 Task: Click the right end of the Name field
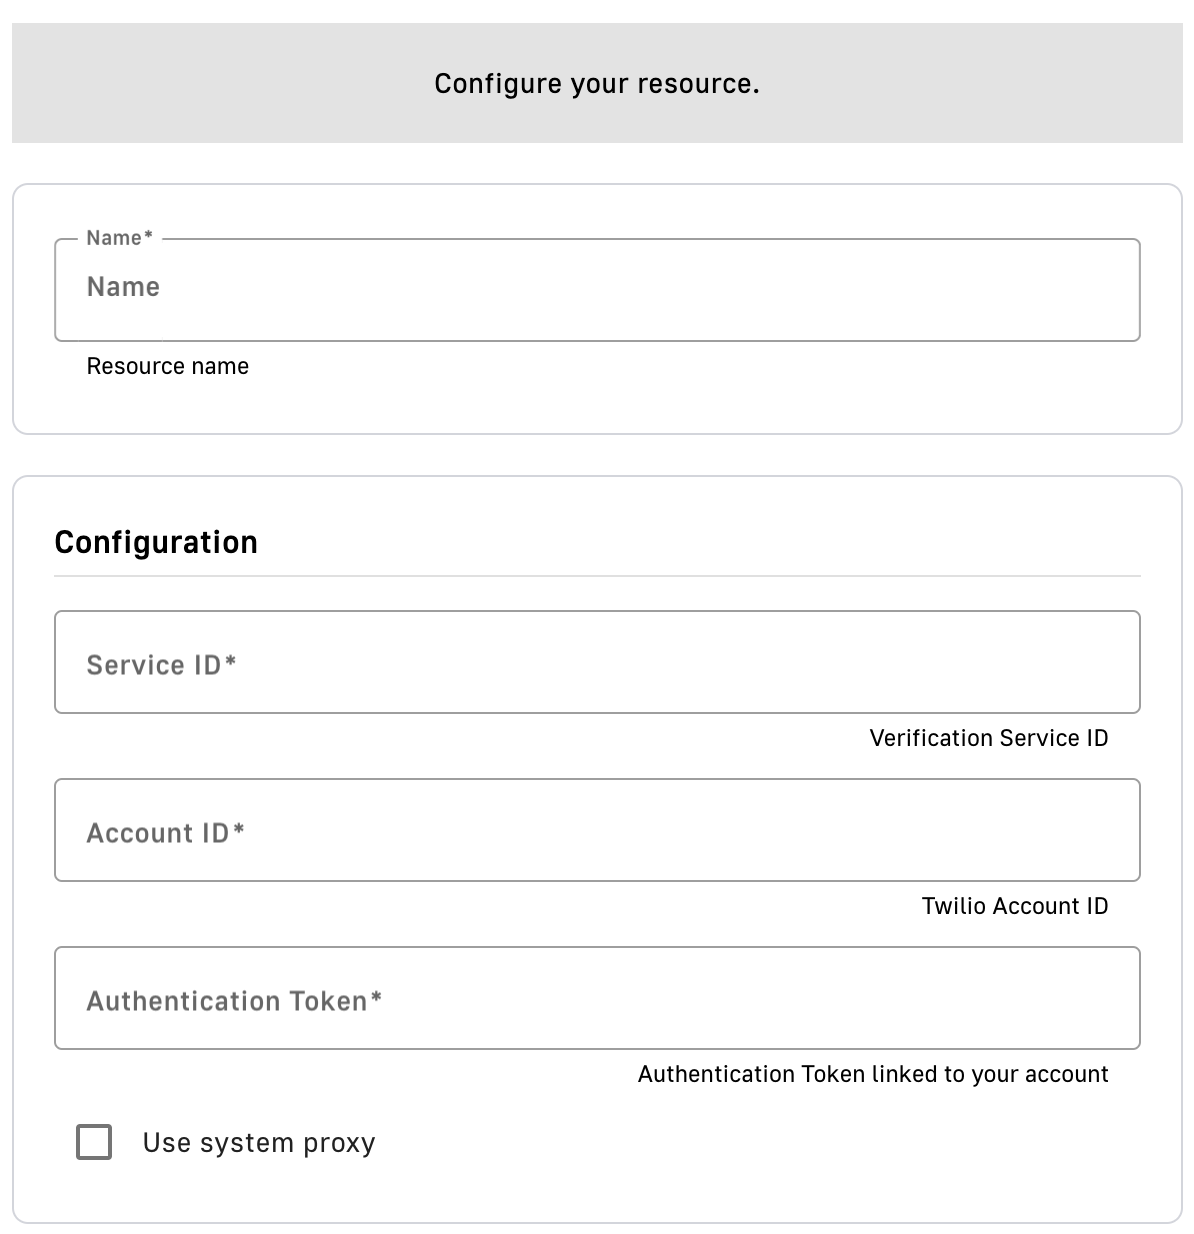(x=1110, y=290)
